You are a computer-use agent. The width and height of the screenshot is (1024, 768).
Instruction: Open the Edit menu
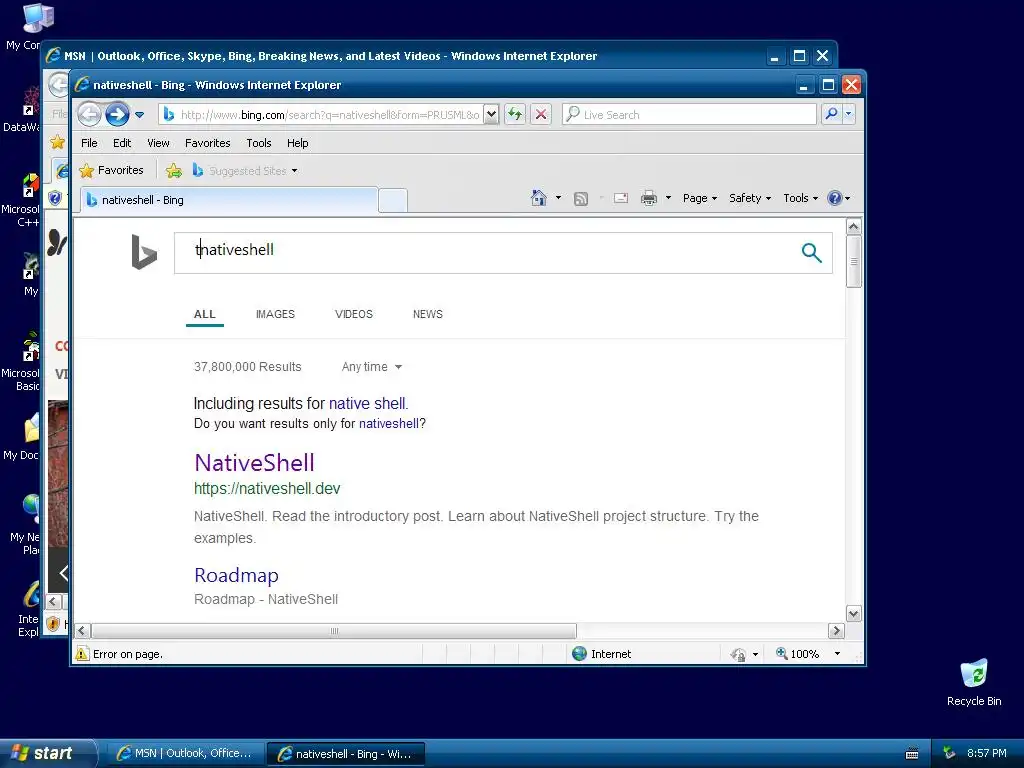[122, 143]
